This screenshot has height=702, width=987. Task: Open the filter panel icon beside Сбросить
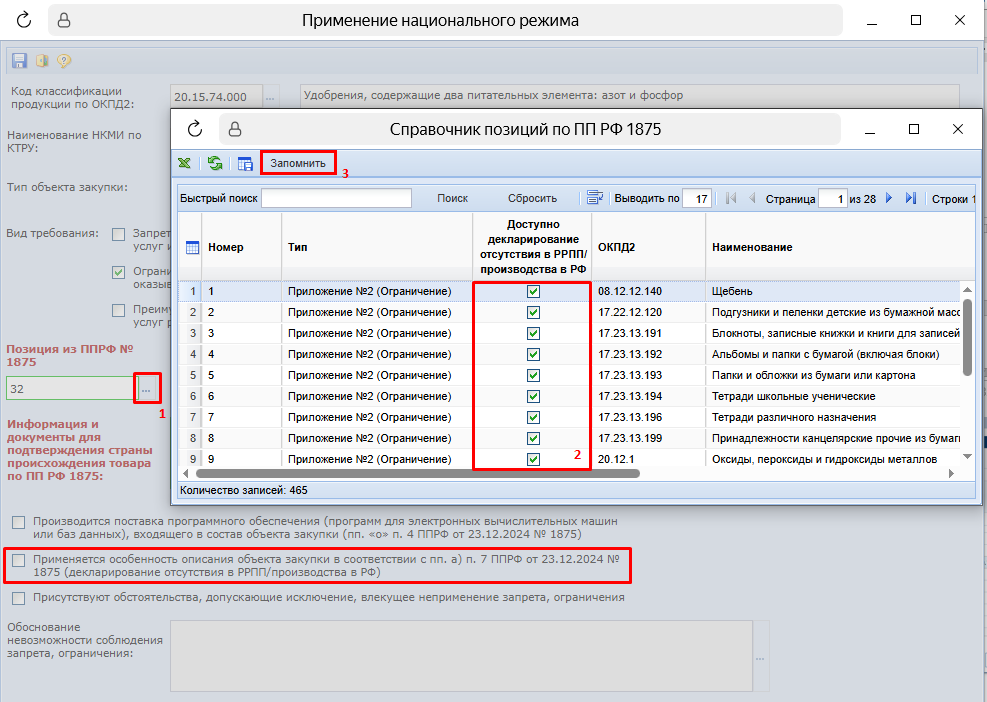coord(595,198)
